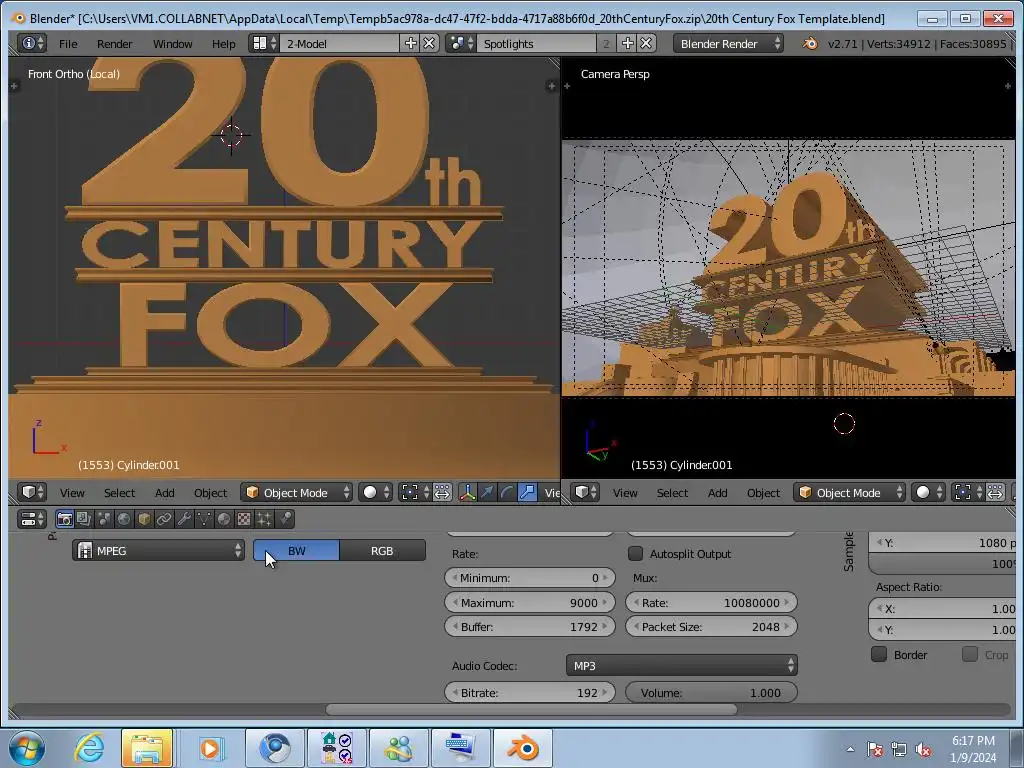This screenshot has width=1024, height=768.
Task: Click the properties panel horizontal scrollbar
Action: pyautogui.click(x=531, y=710)
